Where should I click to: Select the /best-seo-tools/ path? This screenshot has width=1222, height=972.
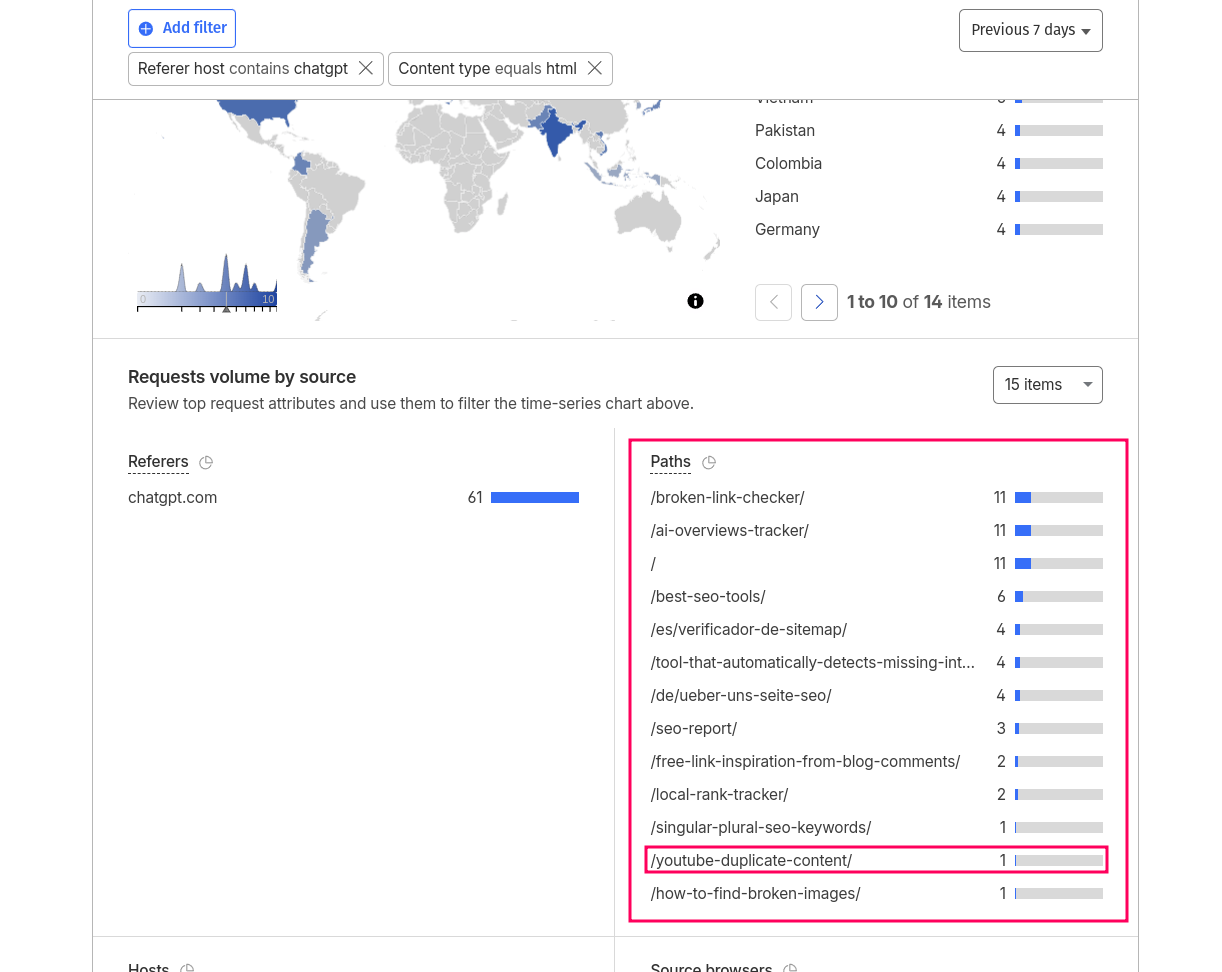click(x=708, y=596)
